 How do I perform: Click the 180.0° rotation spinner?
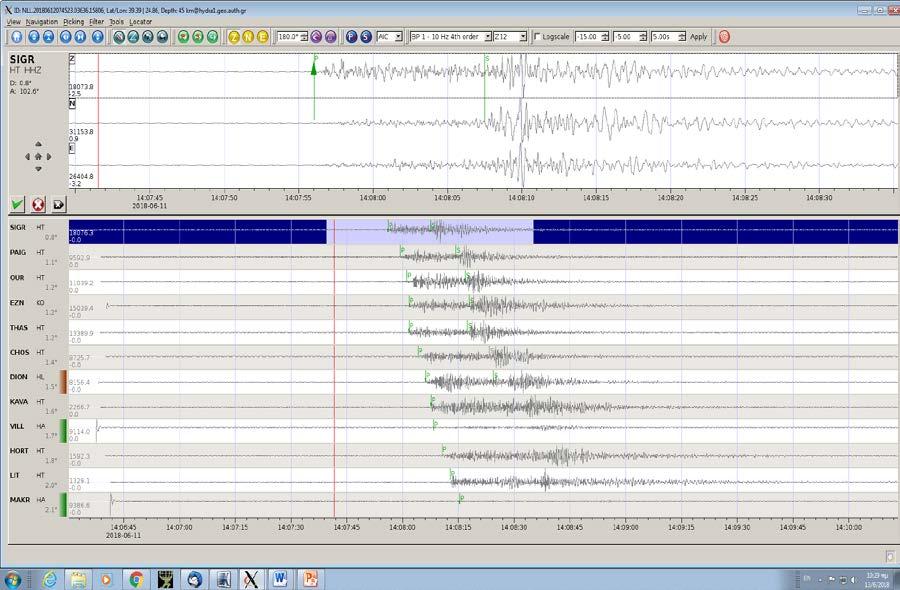point(292,37)
